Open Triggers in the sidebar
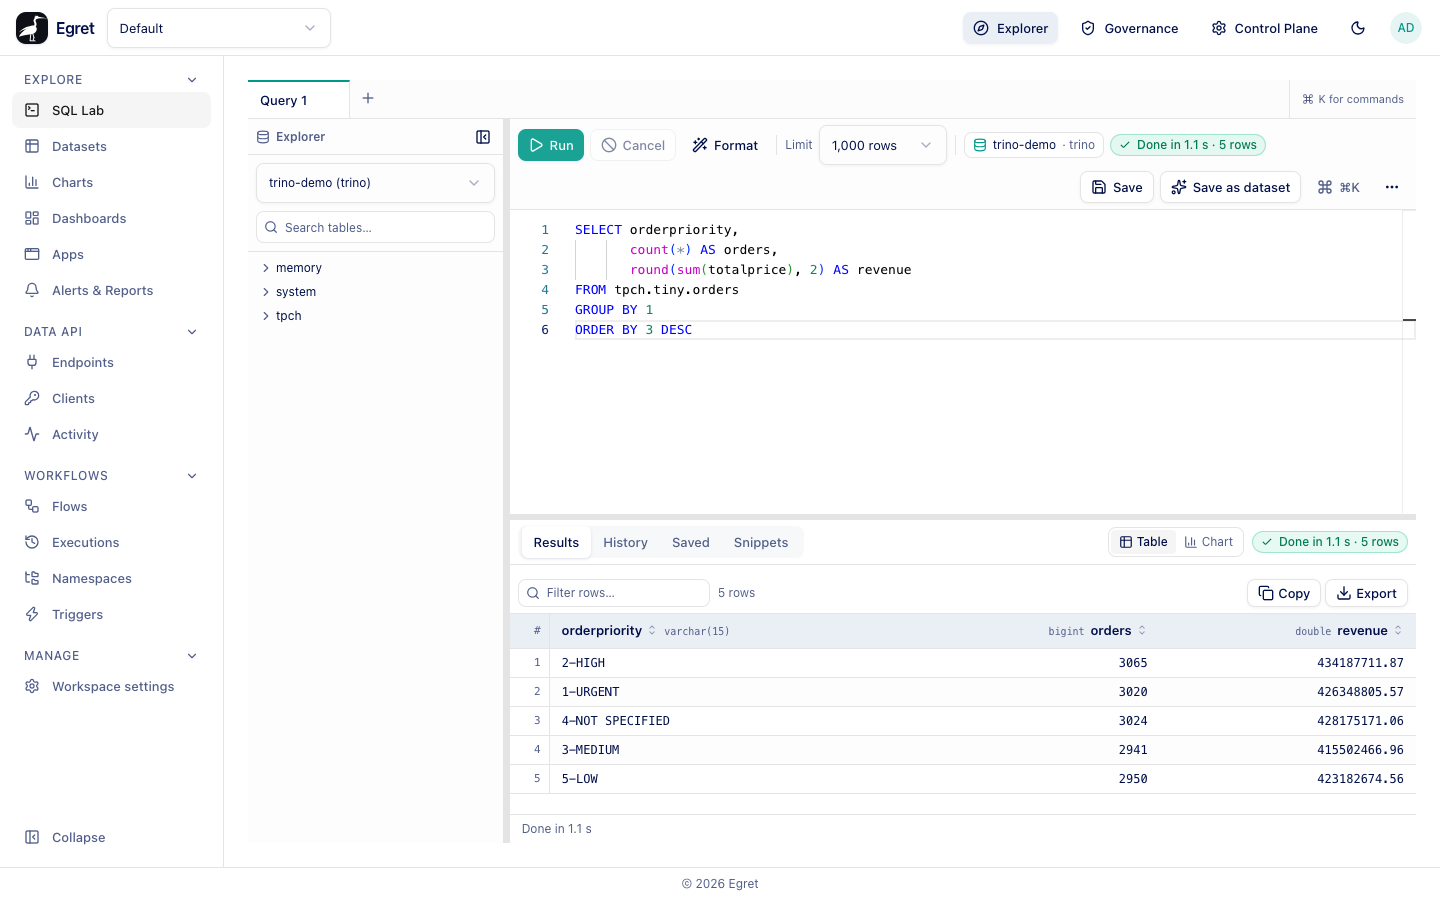This screenshot has width=1440, height=900. point(111,614)
